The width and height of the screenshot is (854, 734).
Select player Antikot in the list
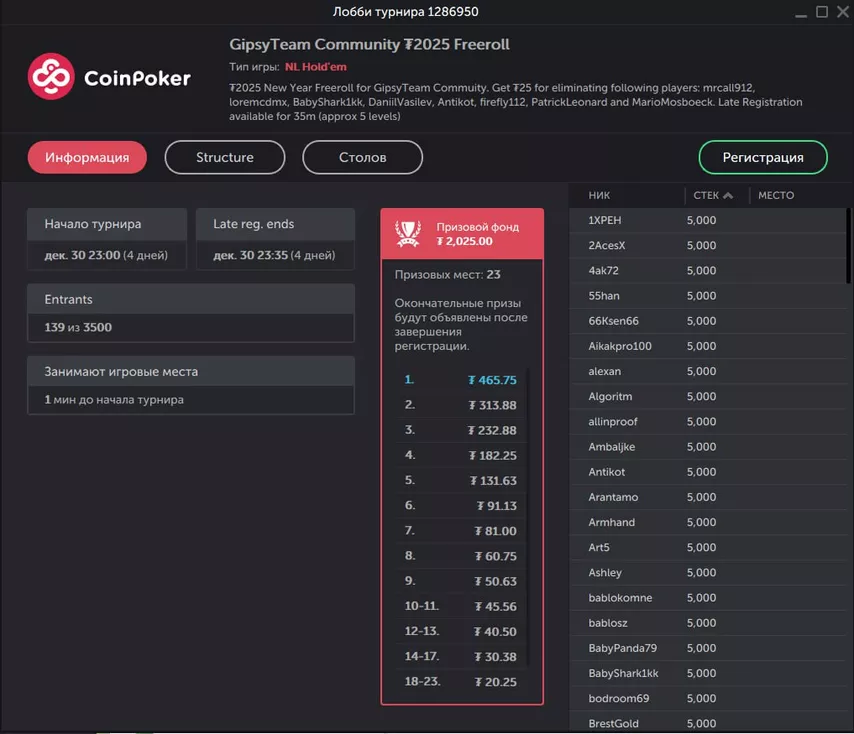coord(607,472)
